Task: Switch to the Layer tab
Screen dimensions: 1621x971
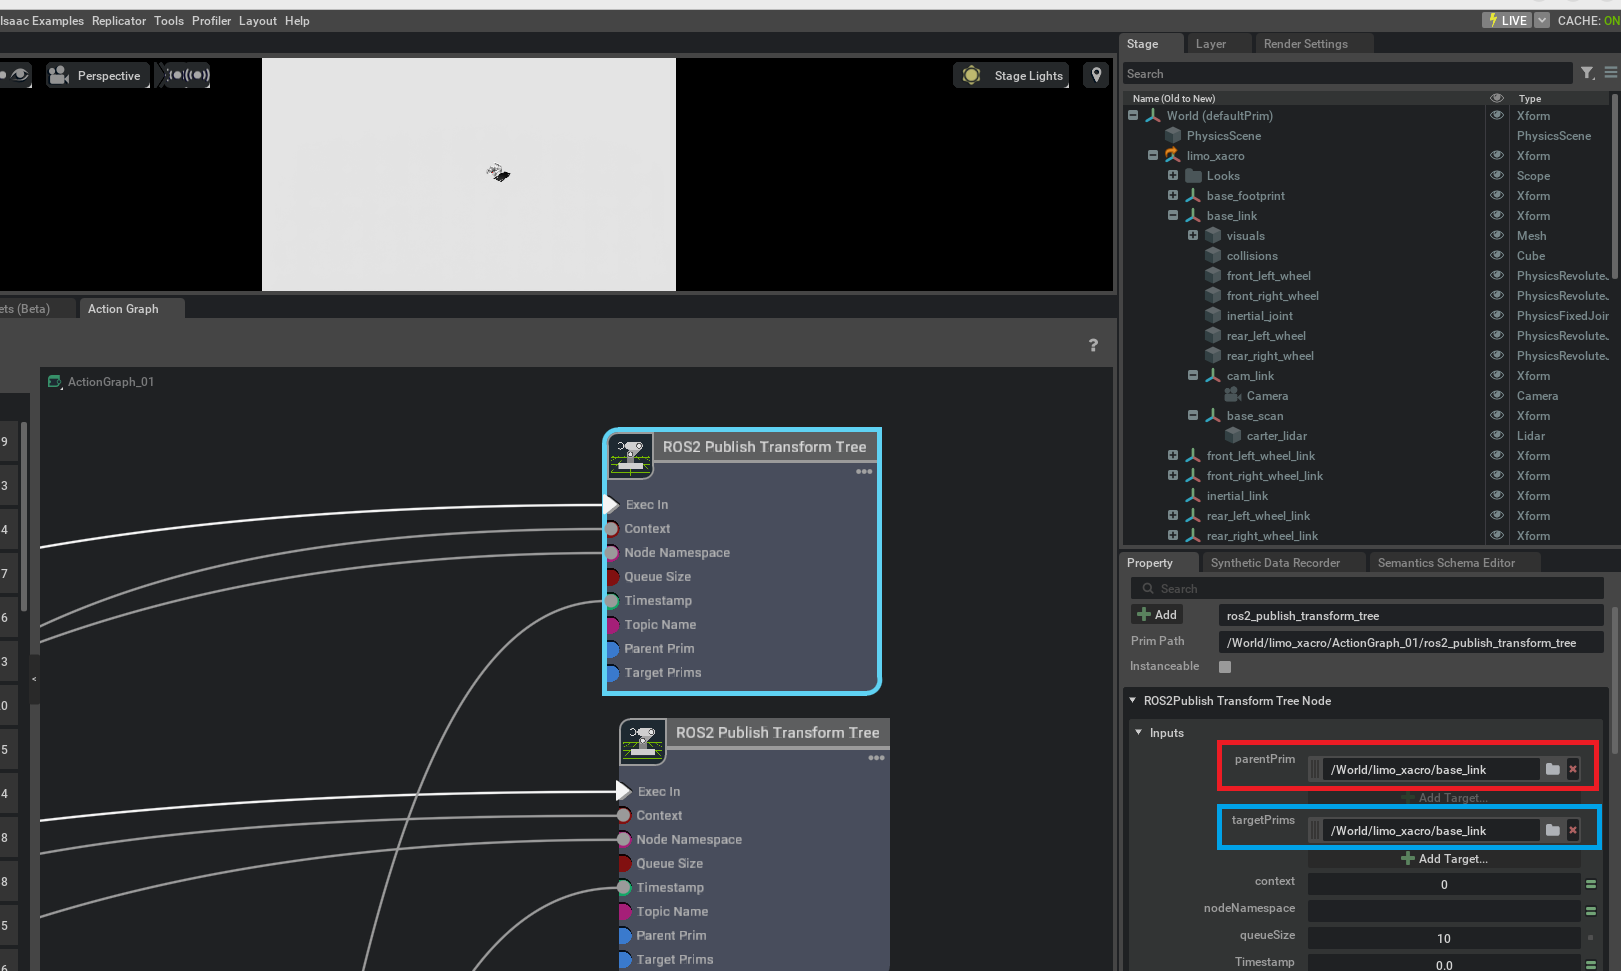Action: pos(1211,44)
